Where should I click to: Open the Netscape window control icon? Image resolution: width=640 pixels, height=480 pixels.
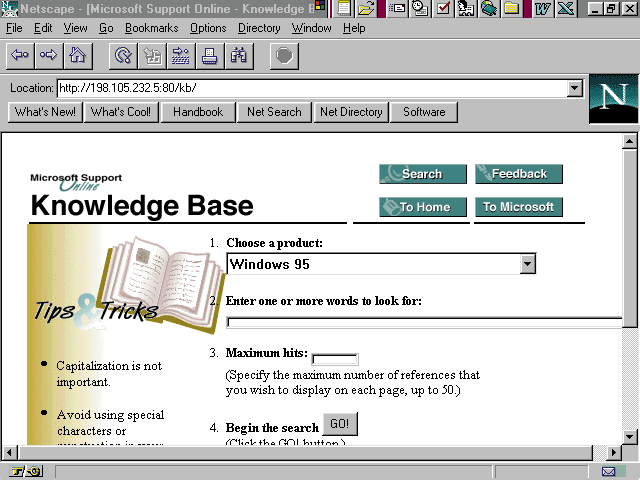pos(10,9)
